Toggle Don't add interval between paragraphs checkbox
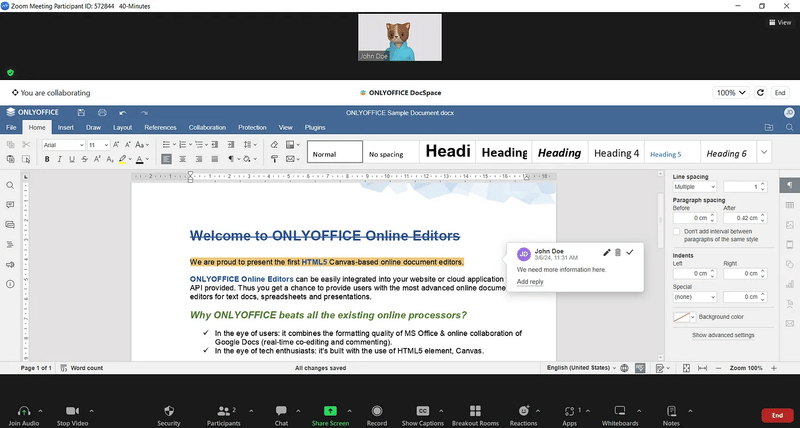The width and height of the screenshot is (800, 428). 677,232
